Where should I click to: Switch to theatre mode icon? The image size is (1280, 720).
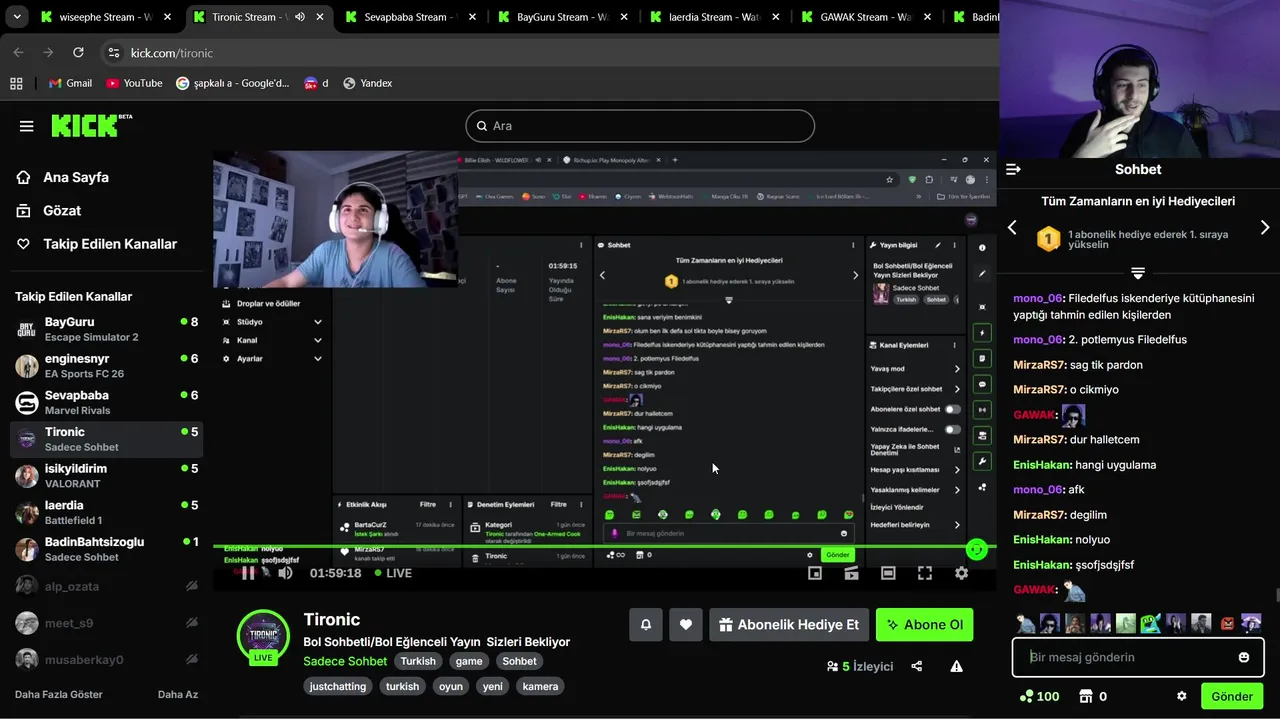tap(888, 573)
